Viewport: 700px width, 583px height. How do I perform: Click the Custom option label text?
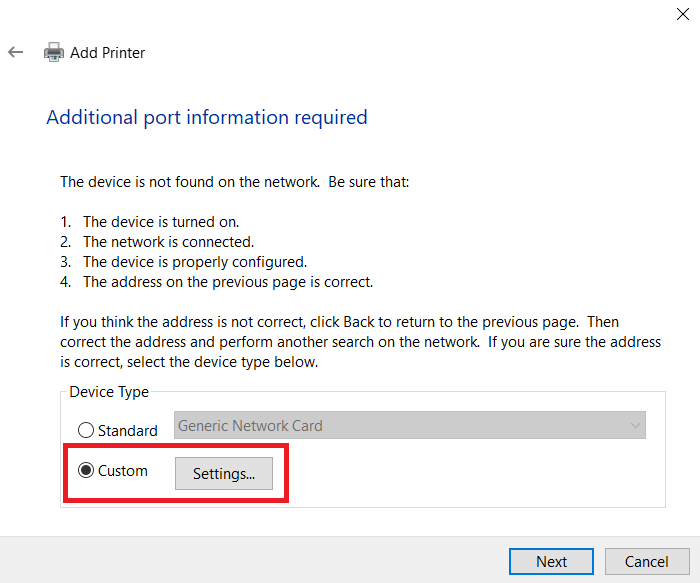pos(122,471)
